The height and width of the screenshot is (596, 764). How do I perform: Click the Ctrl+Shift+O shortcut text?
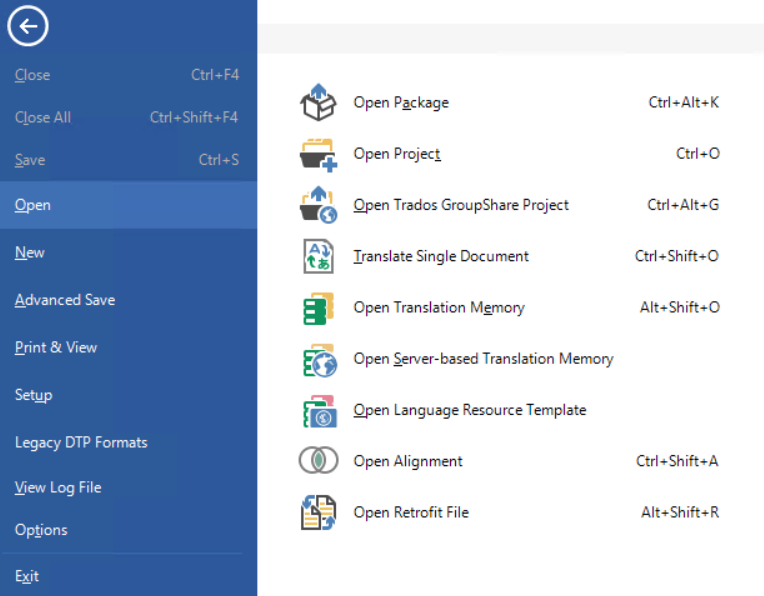[677, 256]
